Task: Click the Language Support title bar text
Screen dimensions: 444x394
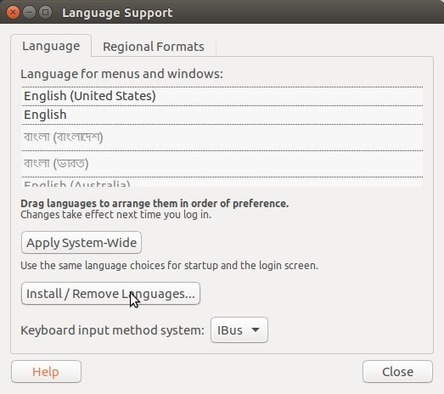Action: pyautogui.click(x=117, y=13)
